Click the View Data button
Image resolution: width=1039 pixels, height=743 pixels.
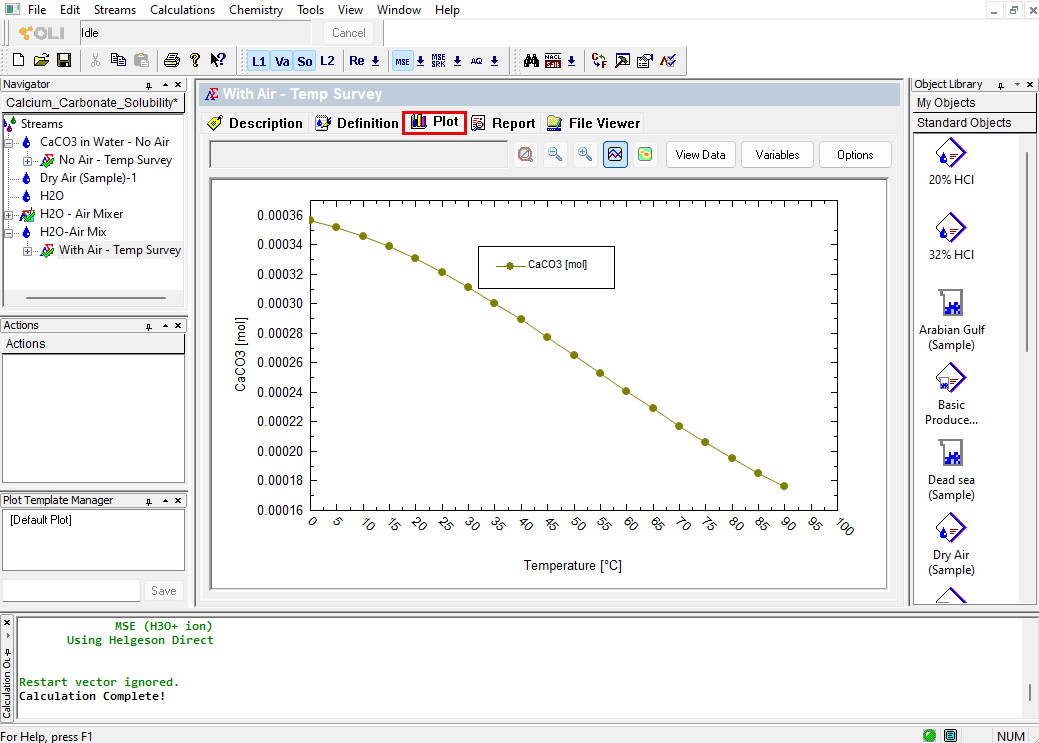tap(700, 154)
